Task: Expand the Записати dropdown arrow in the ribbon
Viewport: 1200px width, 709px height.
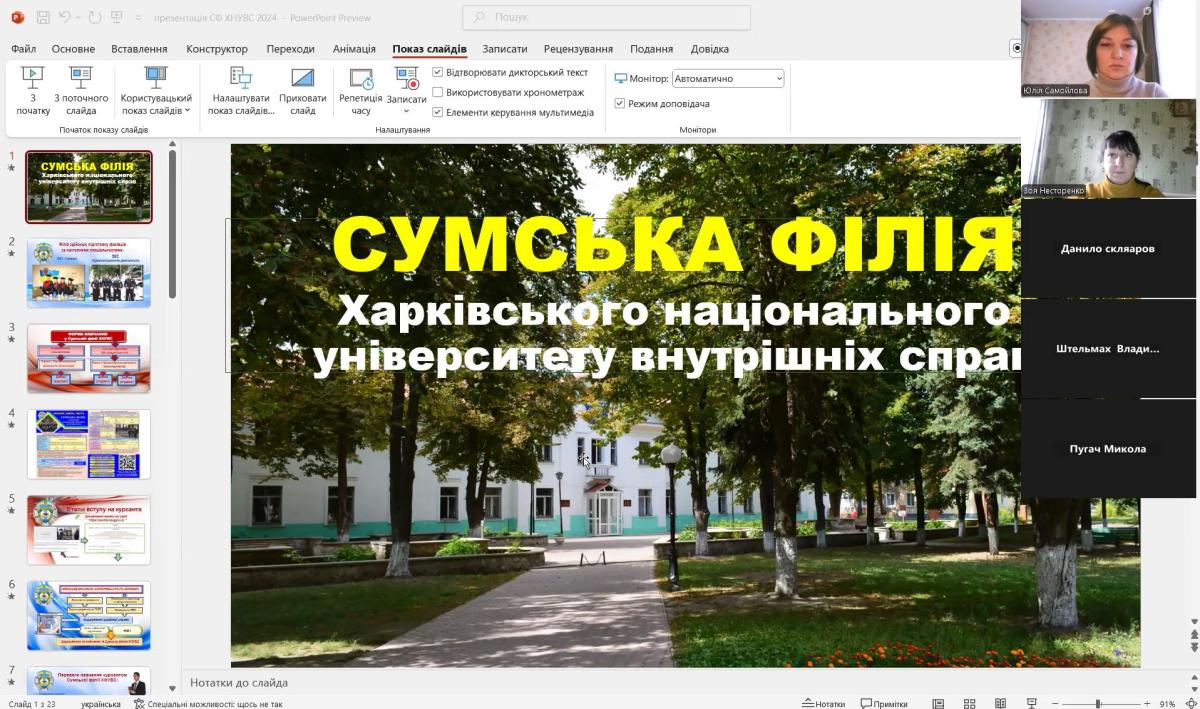Action: (x=406, y=111)
